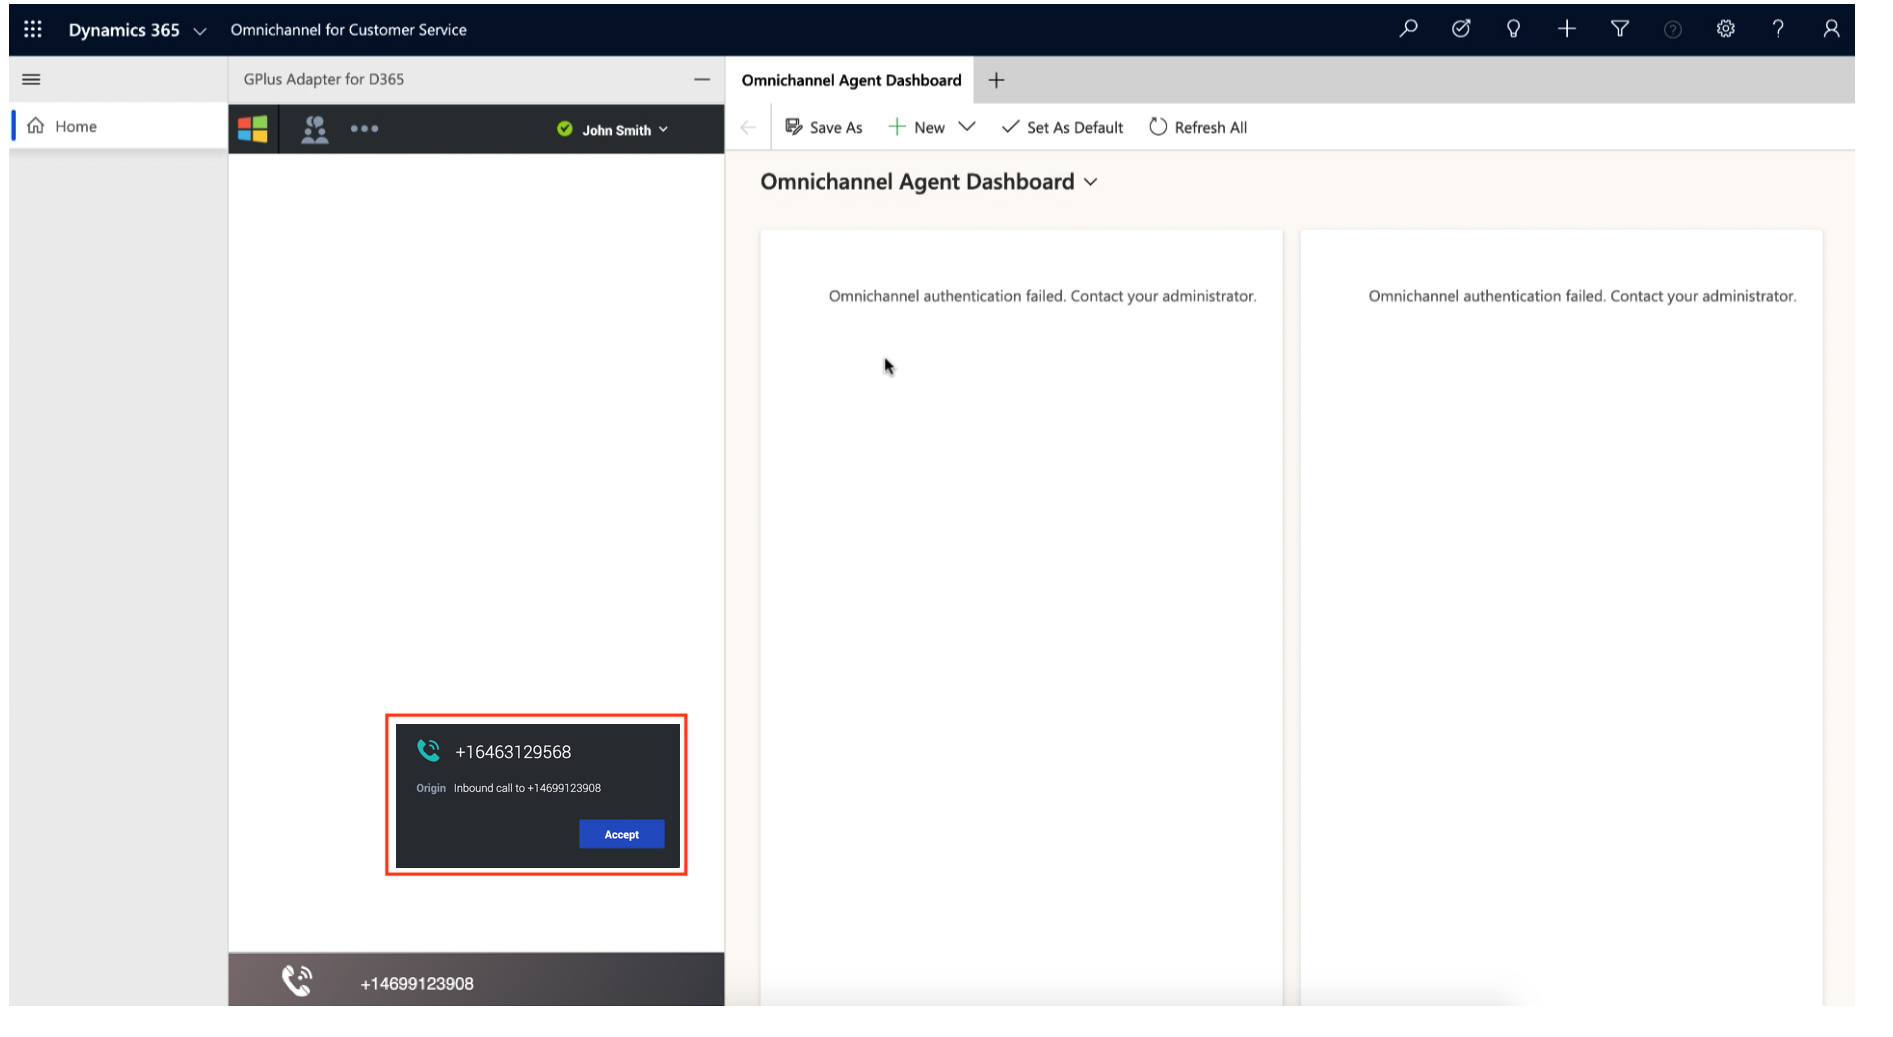
Task: Click the back arrow in command bar
Action: tap(748, 127)
